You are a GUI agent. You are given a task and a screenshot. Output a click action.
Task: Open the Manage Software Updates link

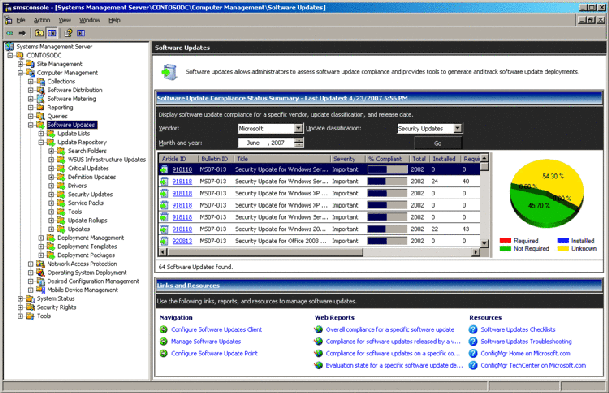(x=206, y=341)
